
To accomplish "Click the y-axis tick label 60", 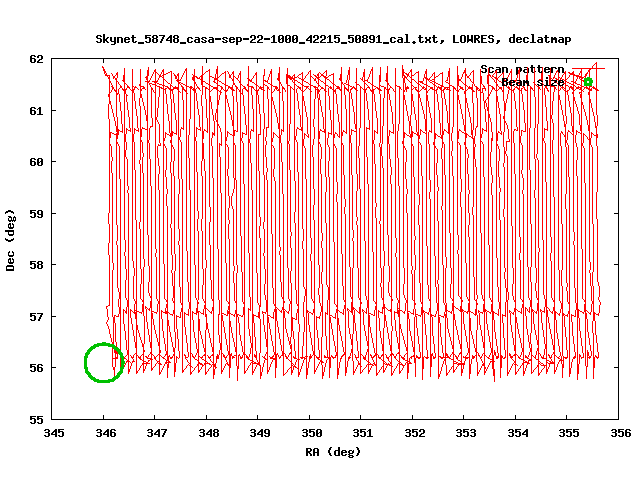I will (36, 162).
